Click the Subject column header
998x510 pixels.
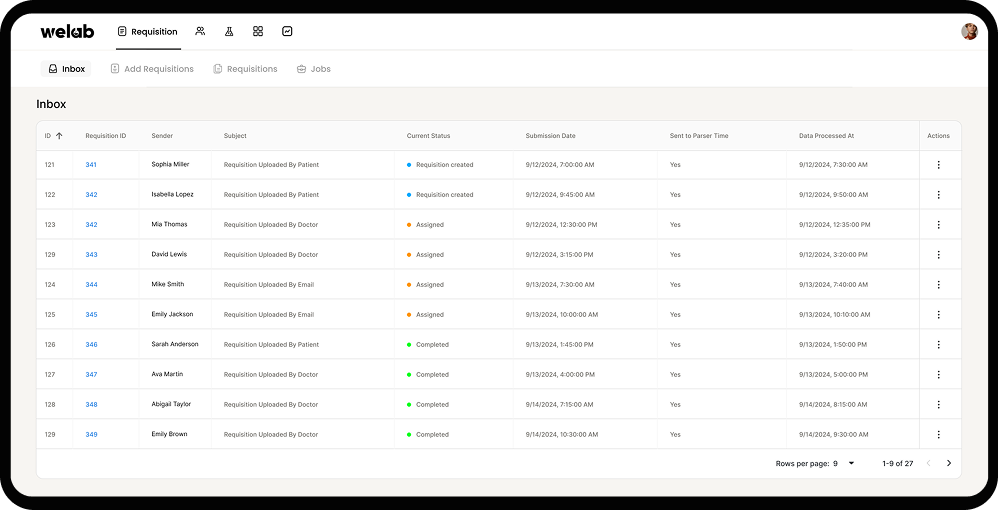[235, 136]
